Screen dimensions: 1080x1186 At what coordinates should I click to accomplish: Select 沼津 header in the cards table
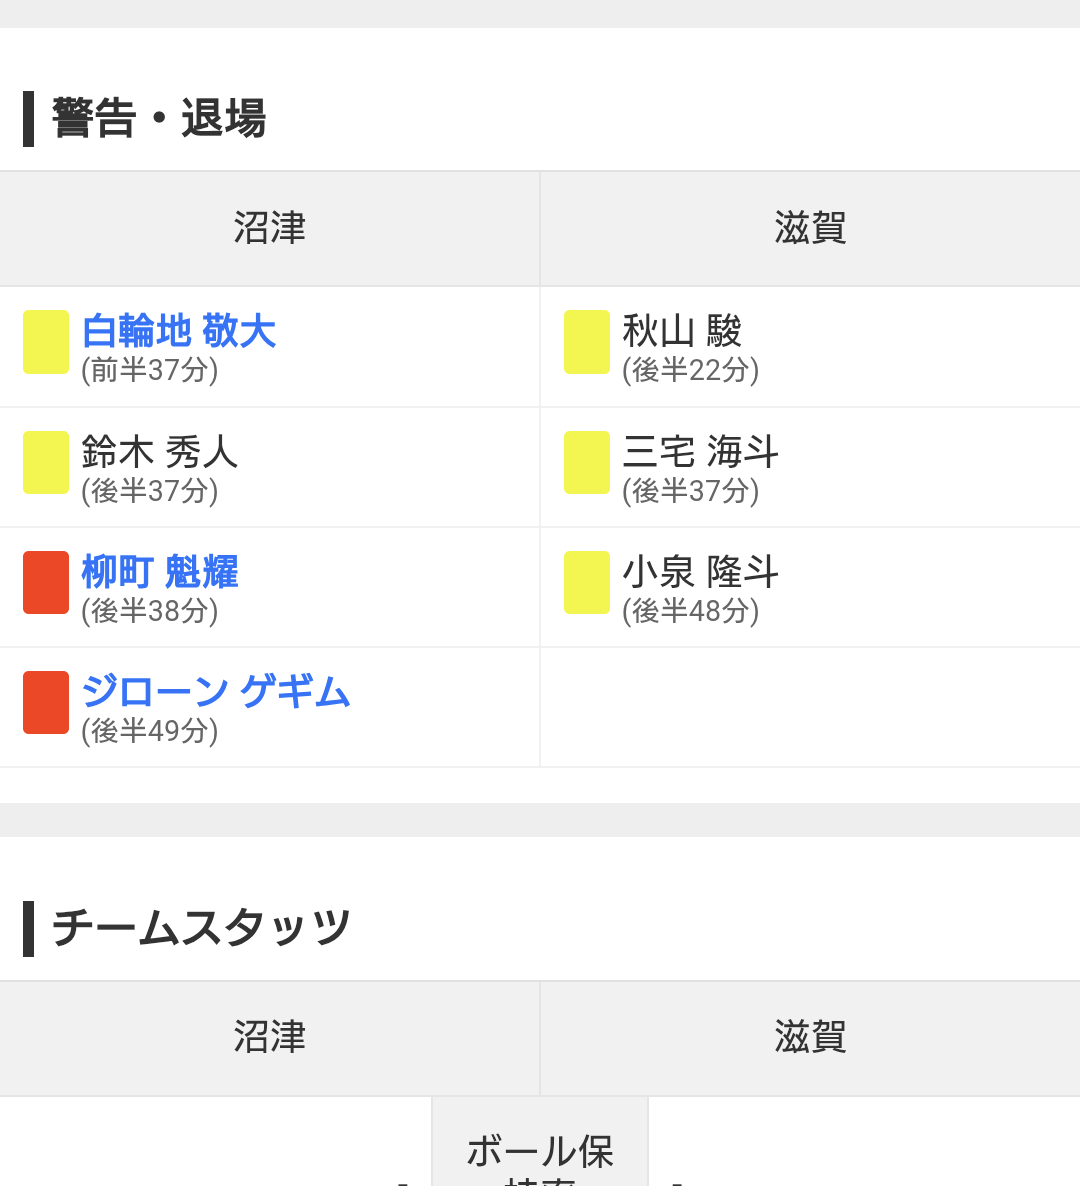(x=269, y=228)
